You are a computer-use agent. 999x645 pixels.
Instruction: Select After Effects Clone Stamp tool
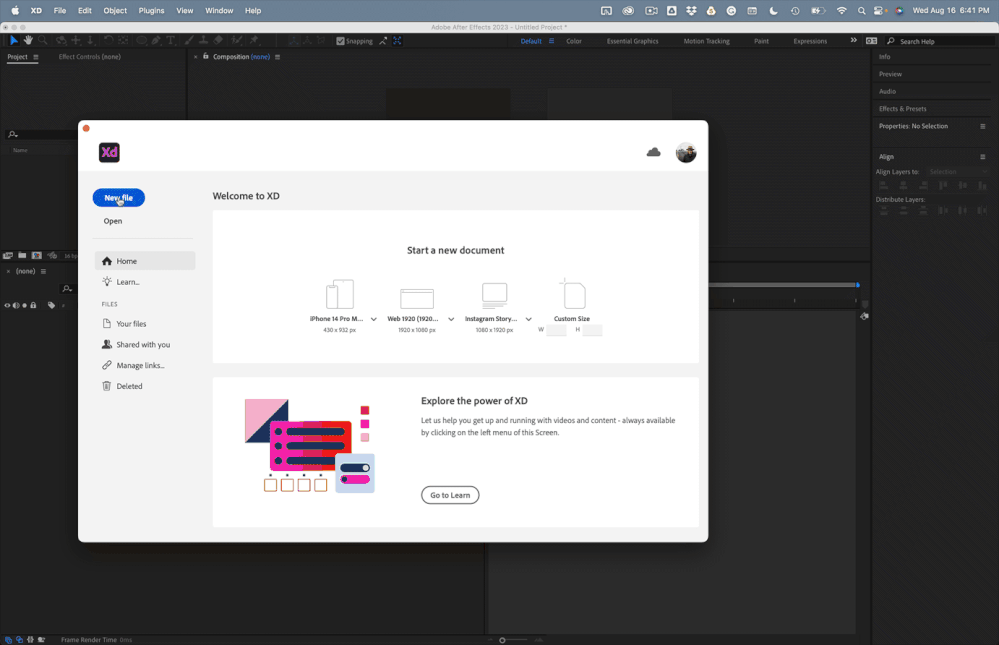coord(203,40)
